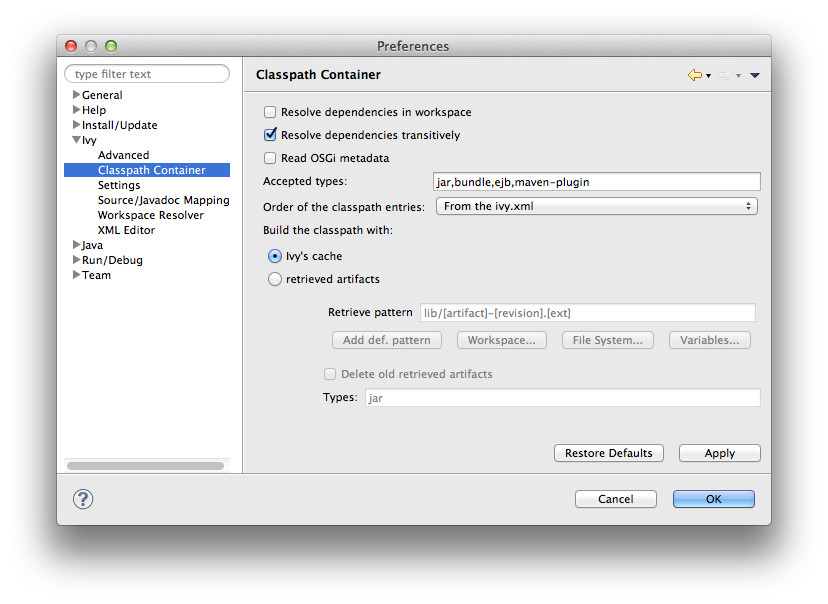
Task: Click the sidebar horizontal scrollbar
Action: [145, 466]
